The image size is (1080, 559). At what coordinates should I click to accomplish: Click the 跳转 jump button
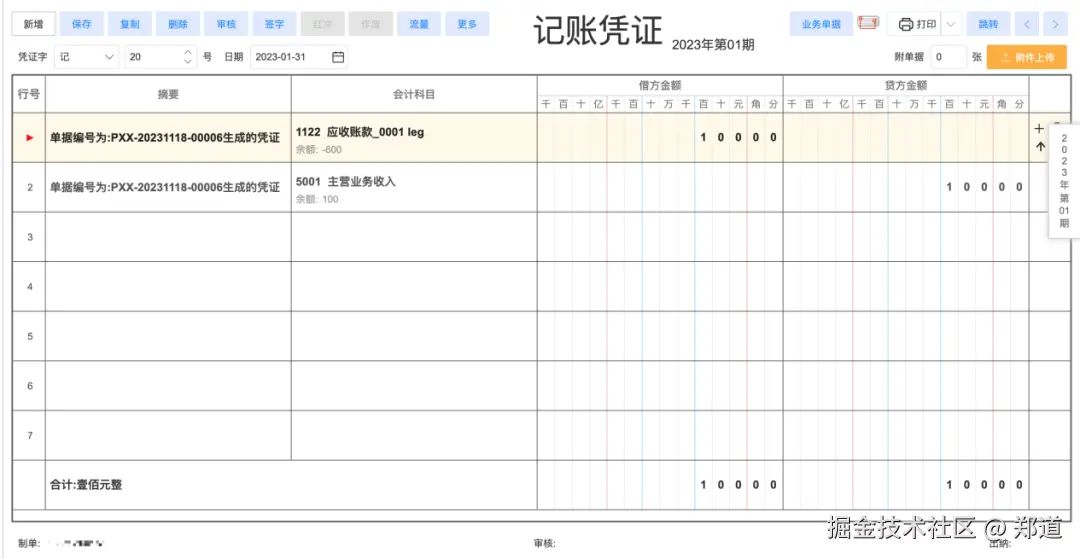point(988,24)
